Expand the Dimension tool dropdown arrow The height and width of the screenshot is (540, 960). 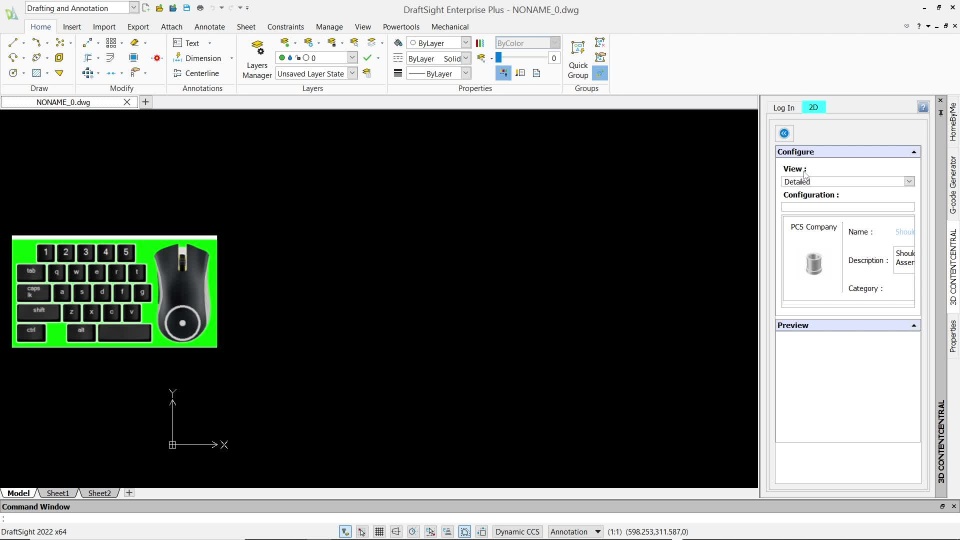click(231, 58)
